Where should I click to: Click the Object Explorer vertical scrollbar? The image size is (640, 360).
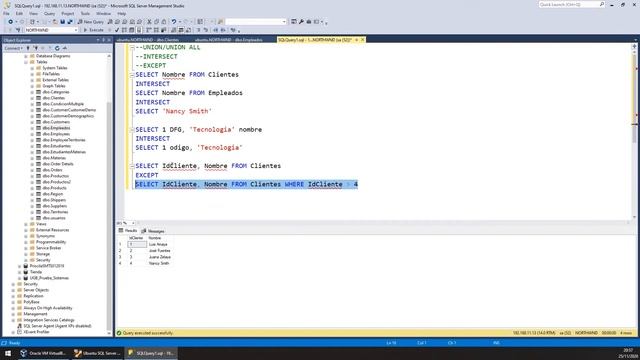pos(109,194)
